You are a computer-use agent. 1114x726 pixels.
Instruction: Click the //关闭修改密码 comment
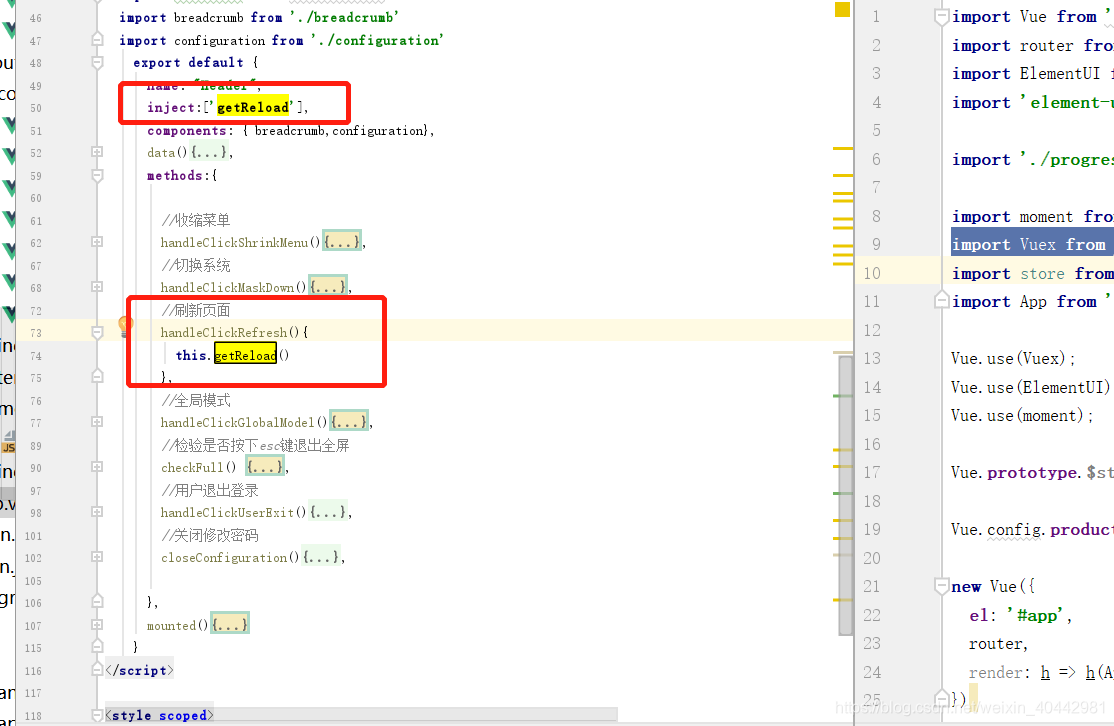click(210, 535)
